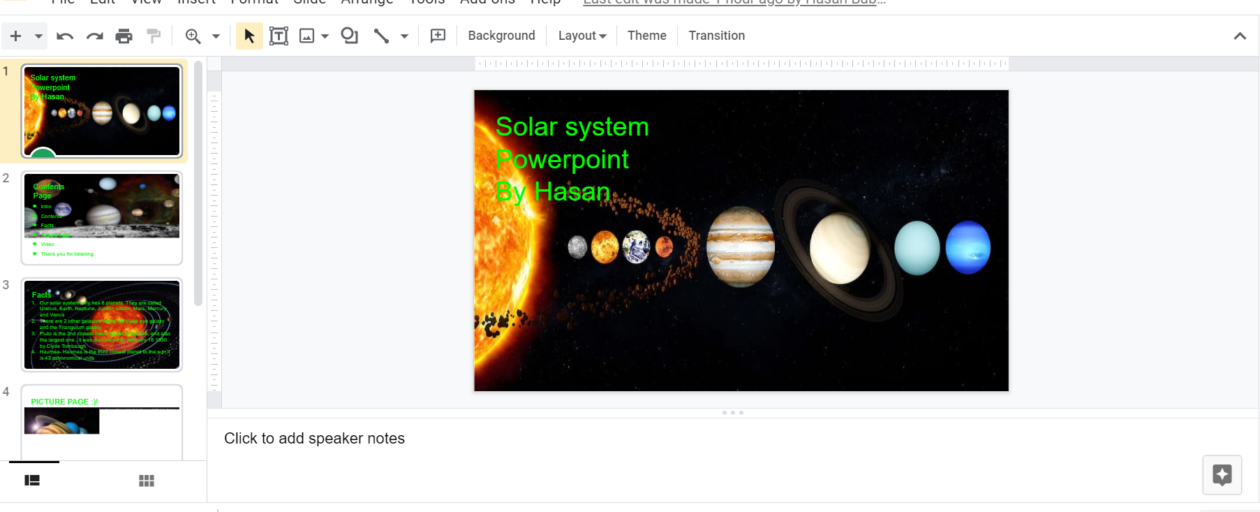Image resolution: width=1260 pixels, height=512 pixels.
Task: Open the Transition panel
Action: click(717, 36)
